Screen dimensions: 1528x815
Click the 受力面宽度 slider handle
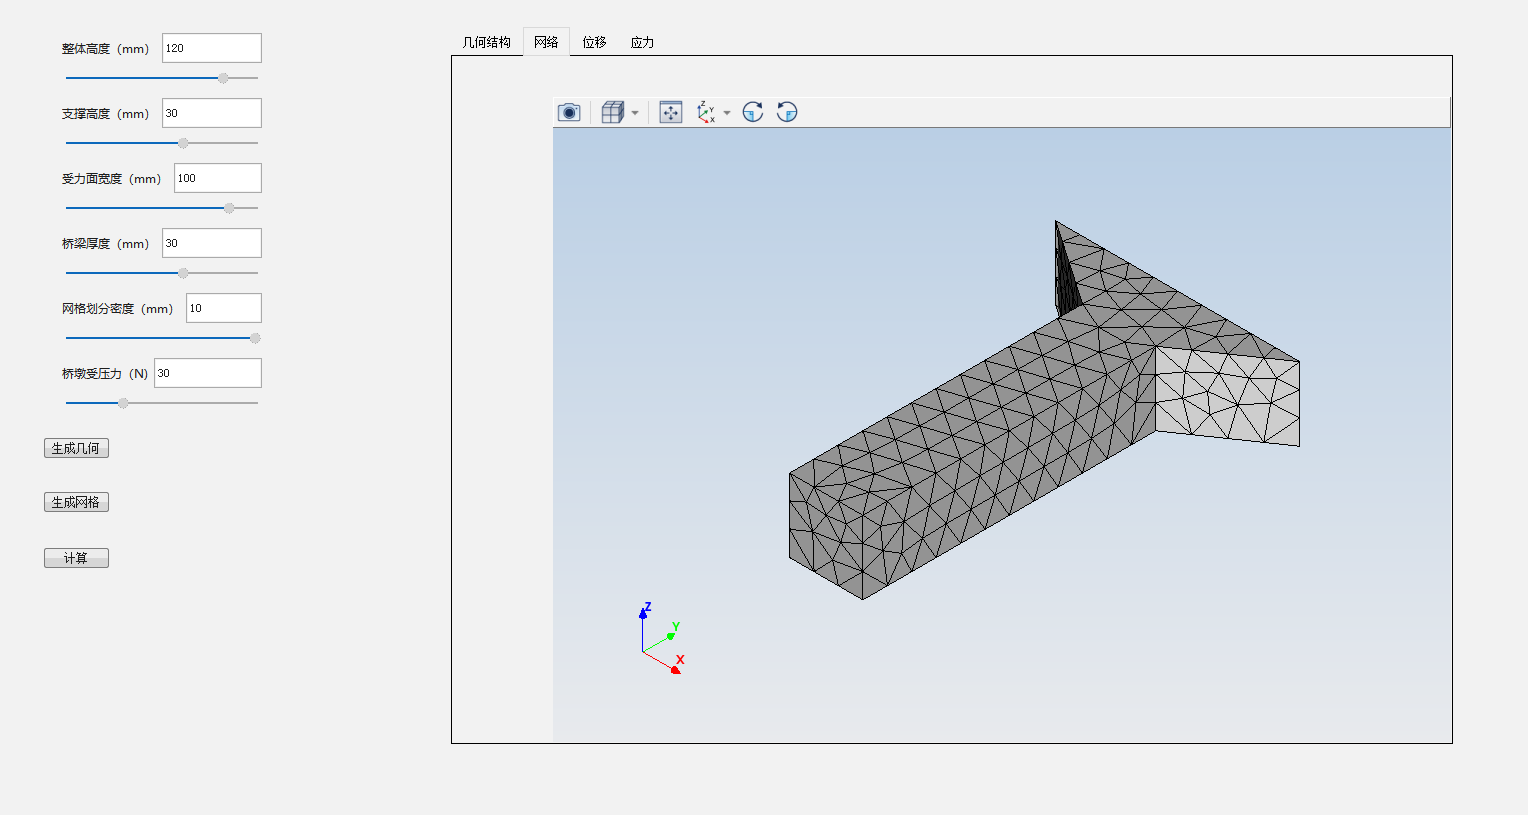click(229, 208)
